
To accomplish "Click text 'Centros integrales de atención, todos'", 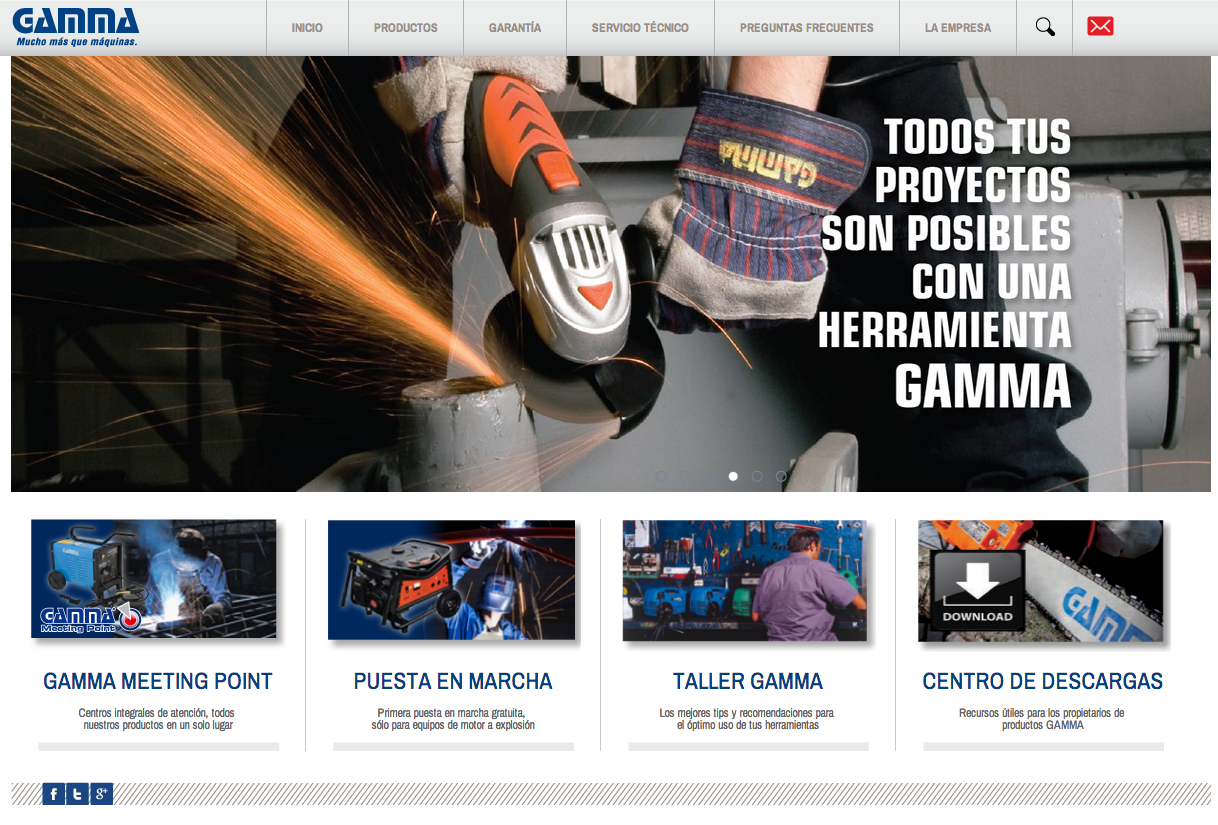I will coord(157,713).
